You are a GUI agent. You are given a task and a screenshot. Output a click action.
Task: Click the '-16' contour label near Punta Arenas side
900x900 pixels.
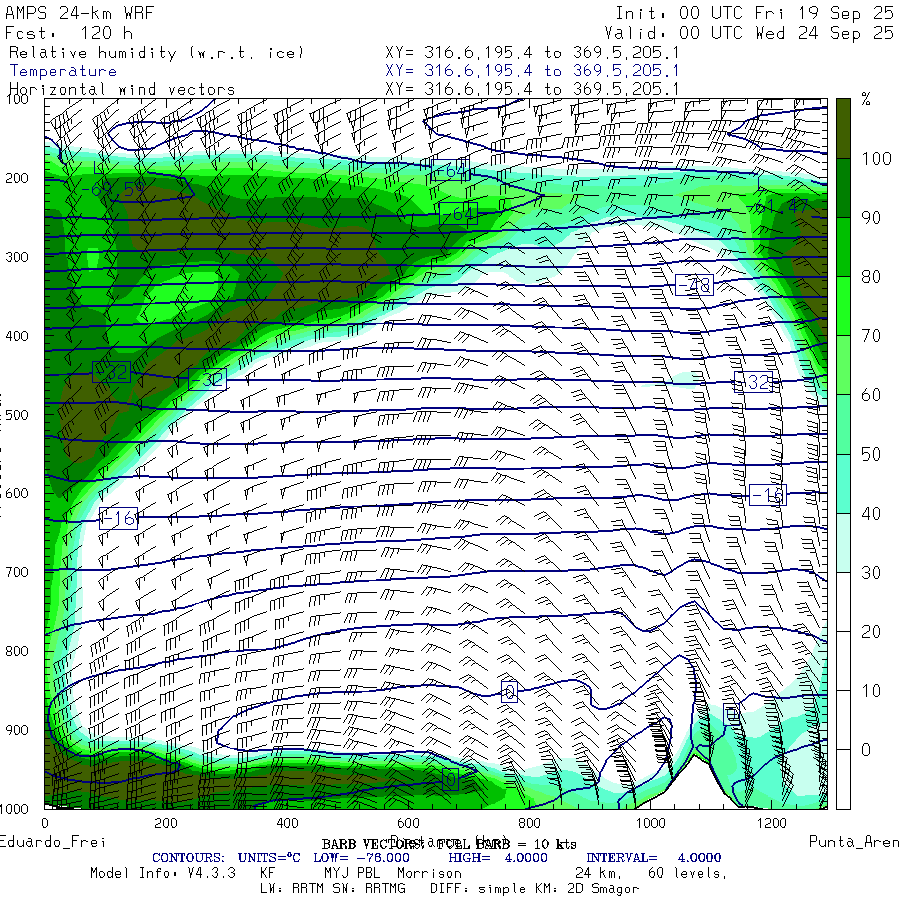pyautogui.click(x=767, y=495)
